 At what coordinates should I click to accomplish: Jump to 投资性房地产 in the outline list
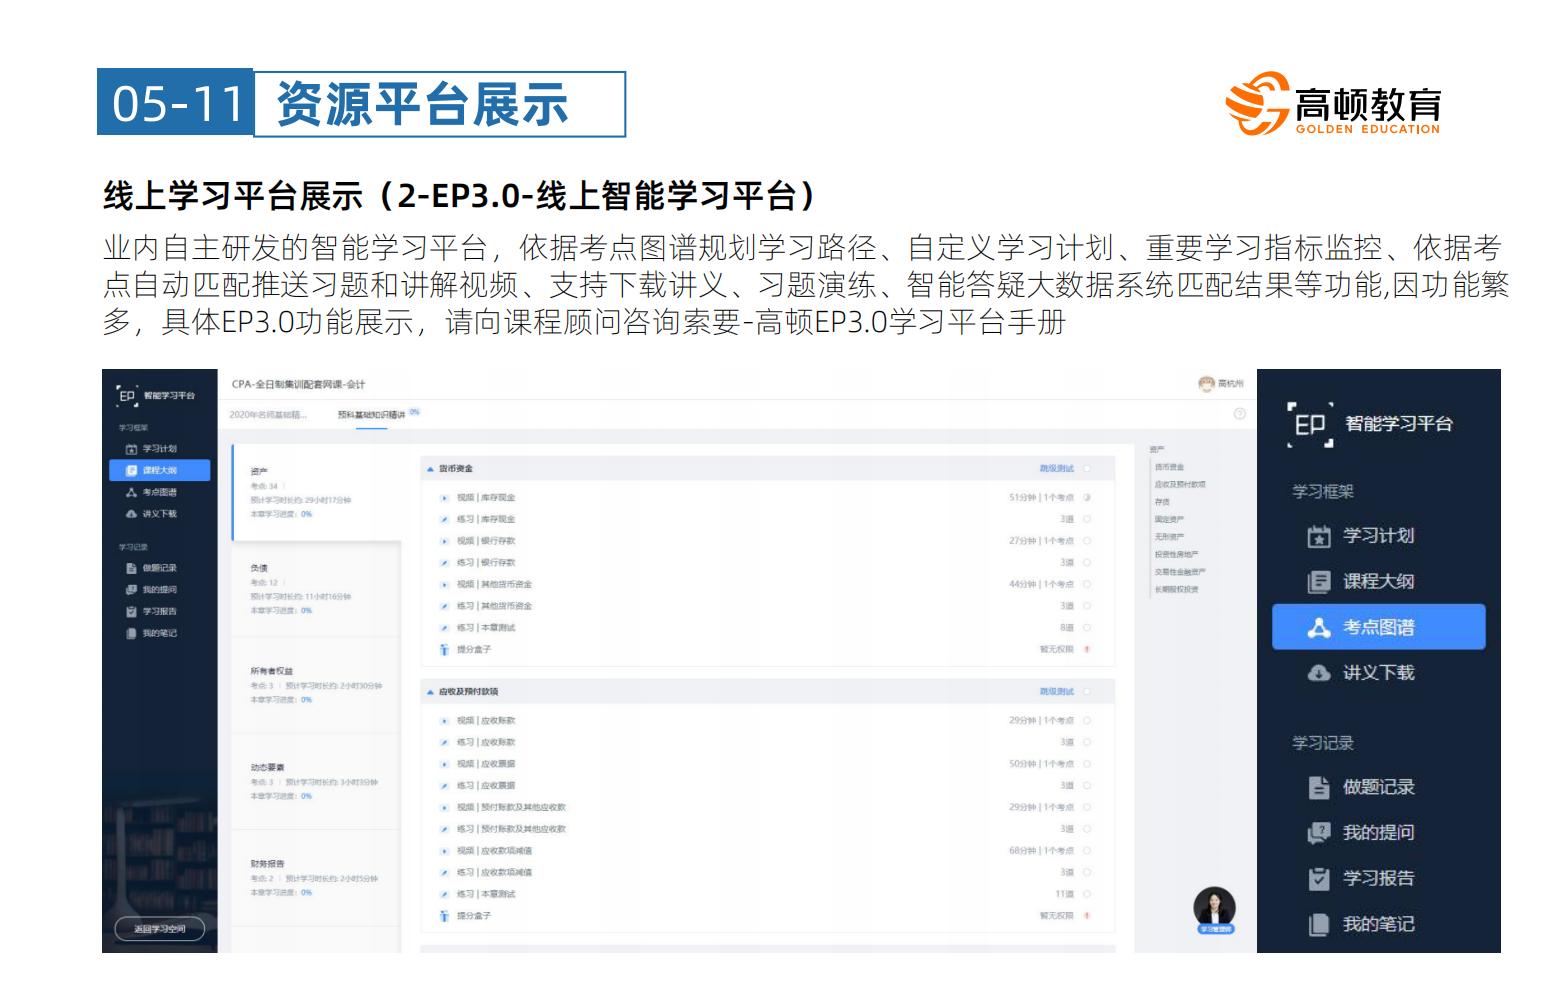tap(1176, 555)
